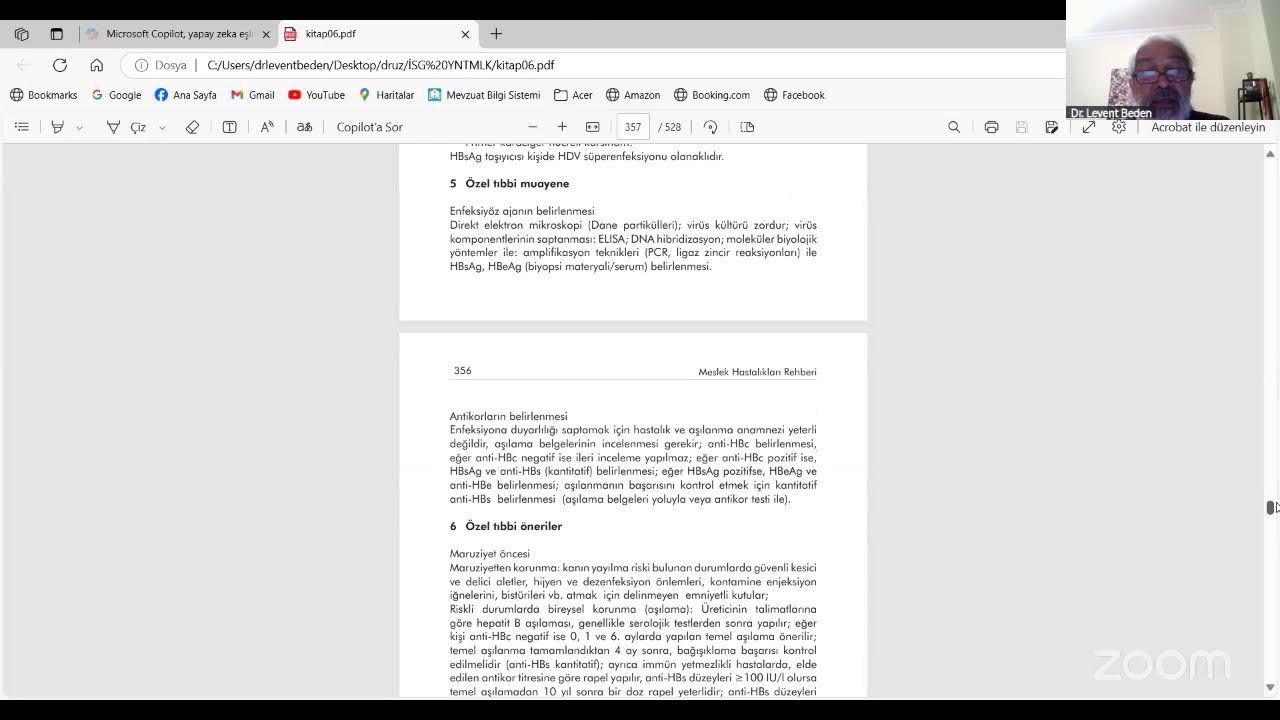Add a text box to the PDF
This screenshot has width=1280, height=720.
(x=229, y=127)
